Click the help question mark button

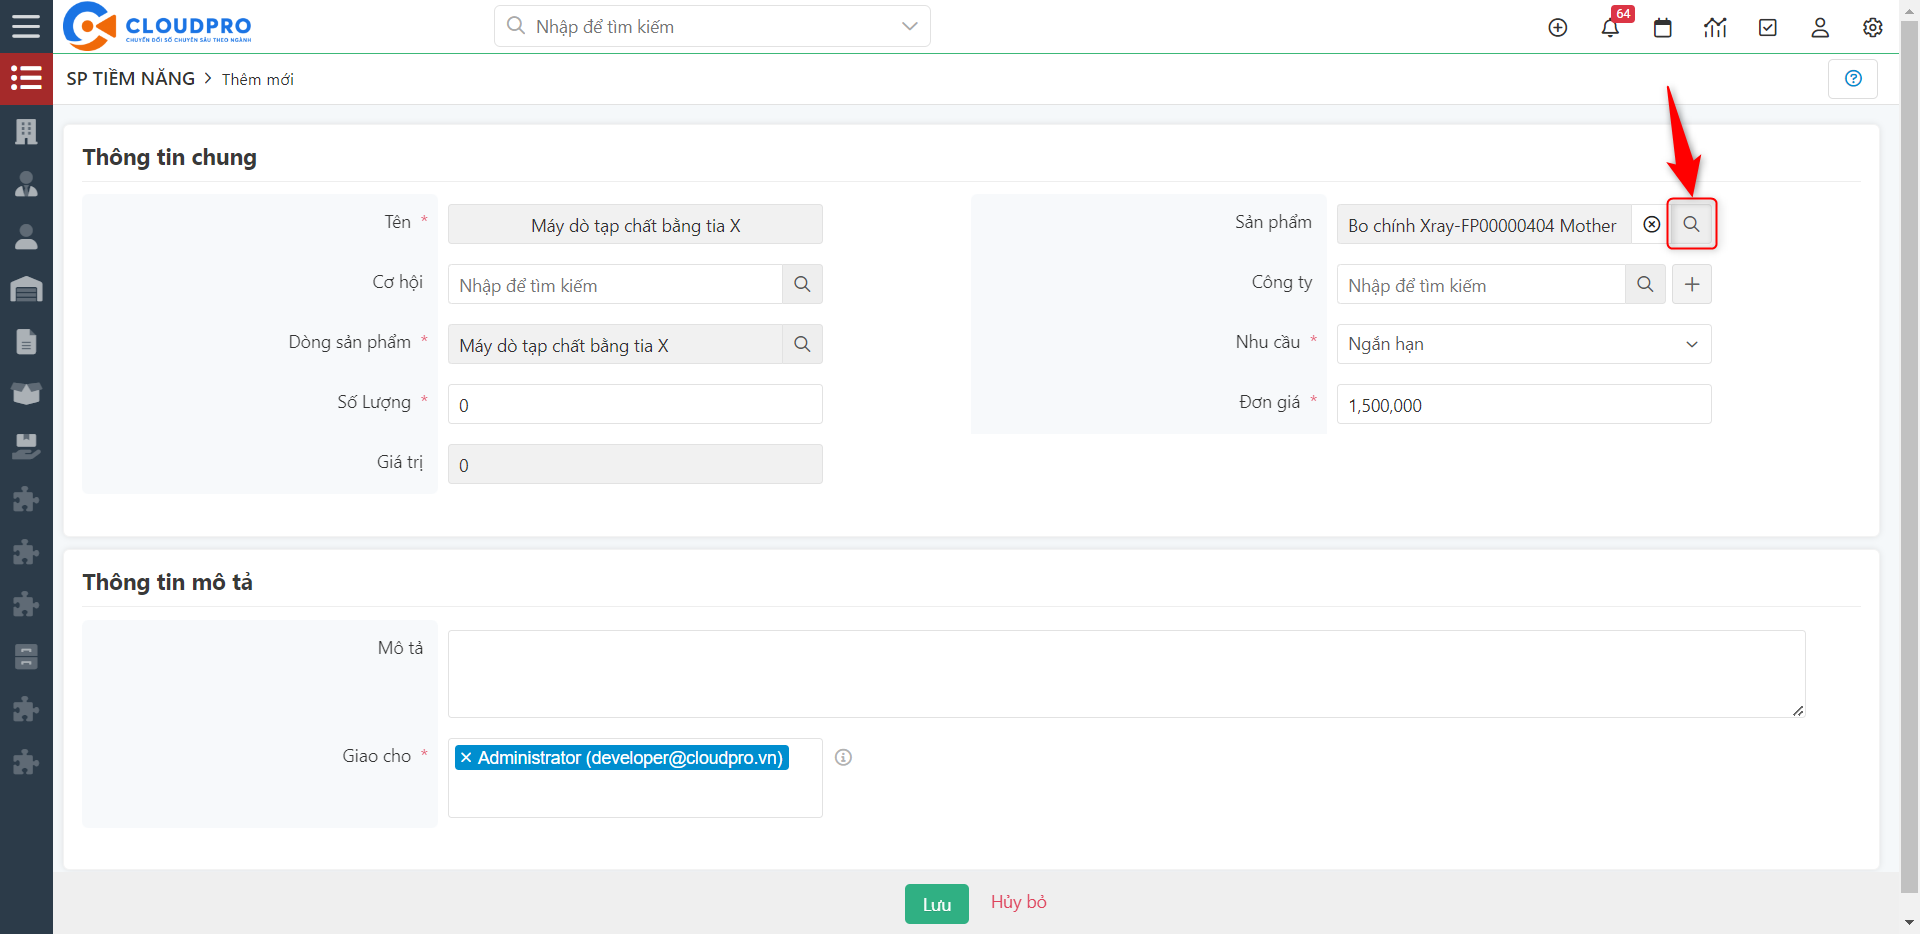pos(1853,79)
